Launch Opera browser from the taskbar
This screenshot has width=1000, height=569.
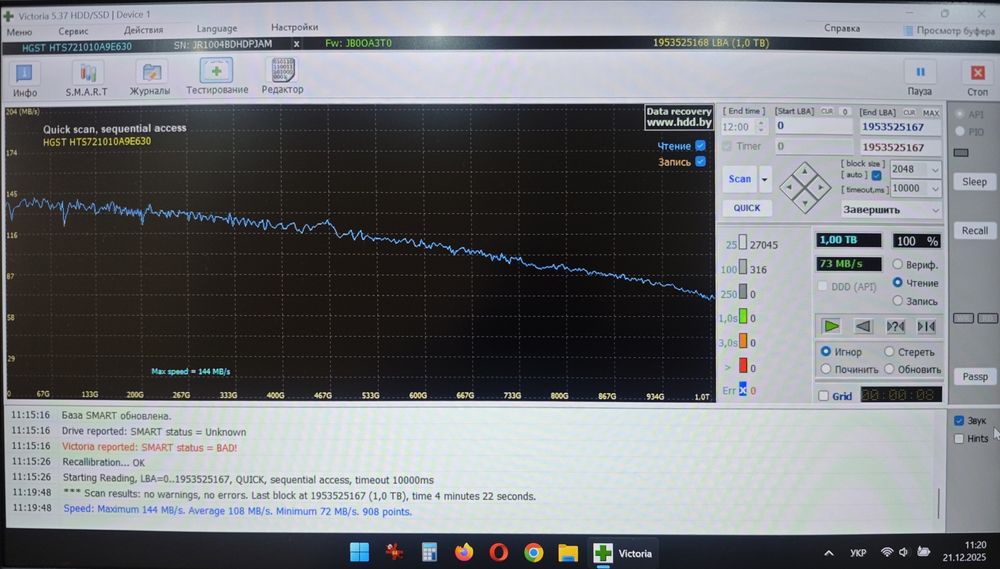pos(499,552)
